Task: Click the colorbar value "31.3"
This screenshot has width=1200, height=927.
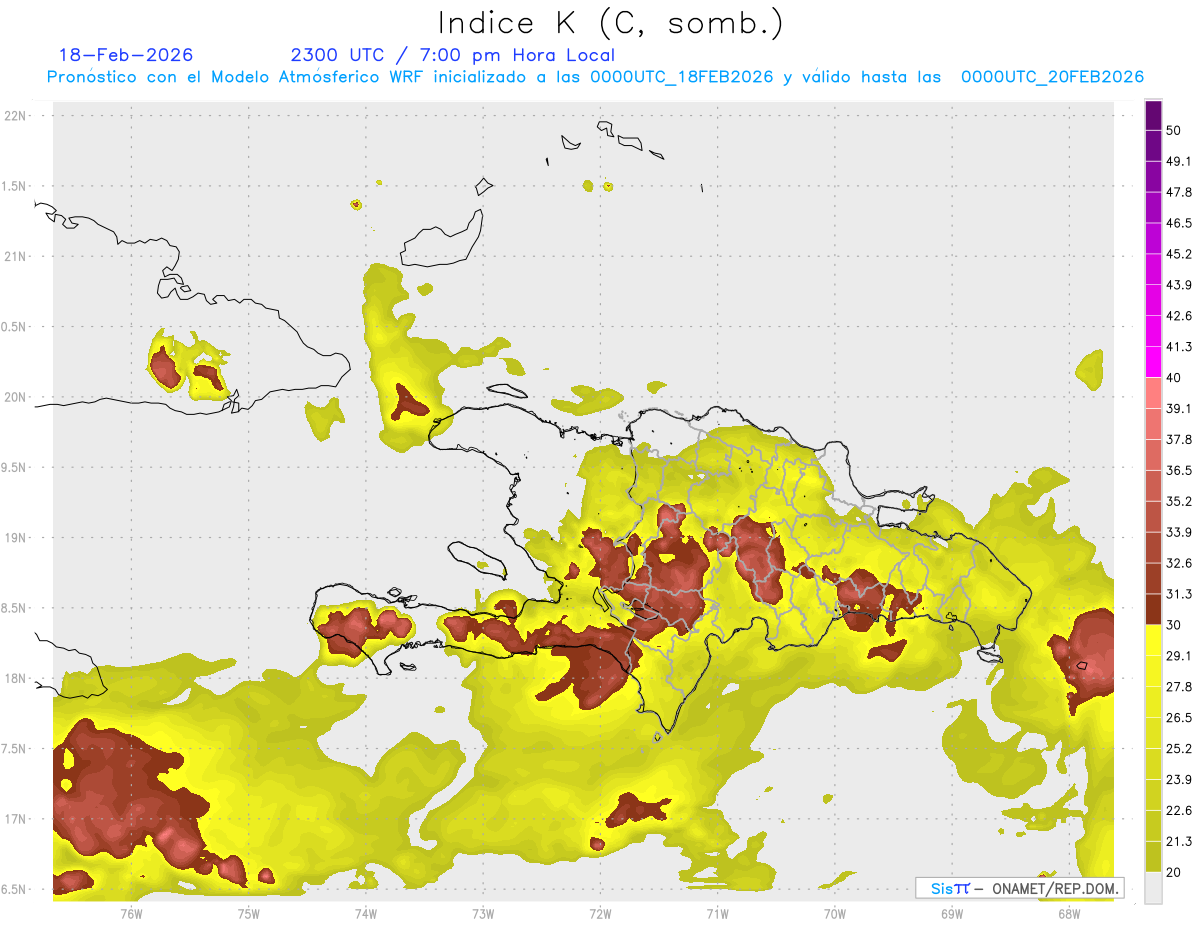Action: click(x=1178, y=594)
